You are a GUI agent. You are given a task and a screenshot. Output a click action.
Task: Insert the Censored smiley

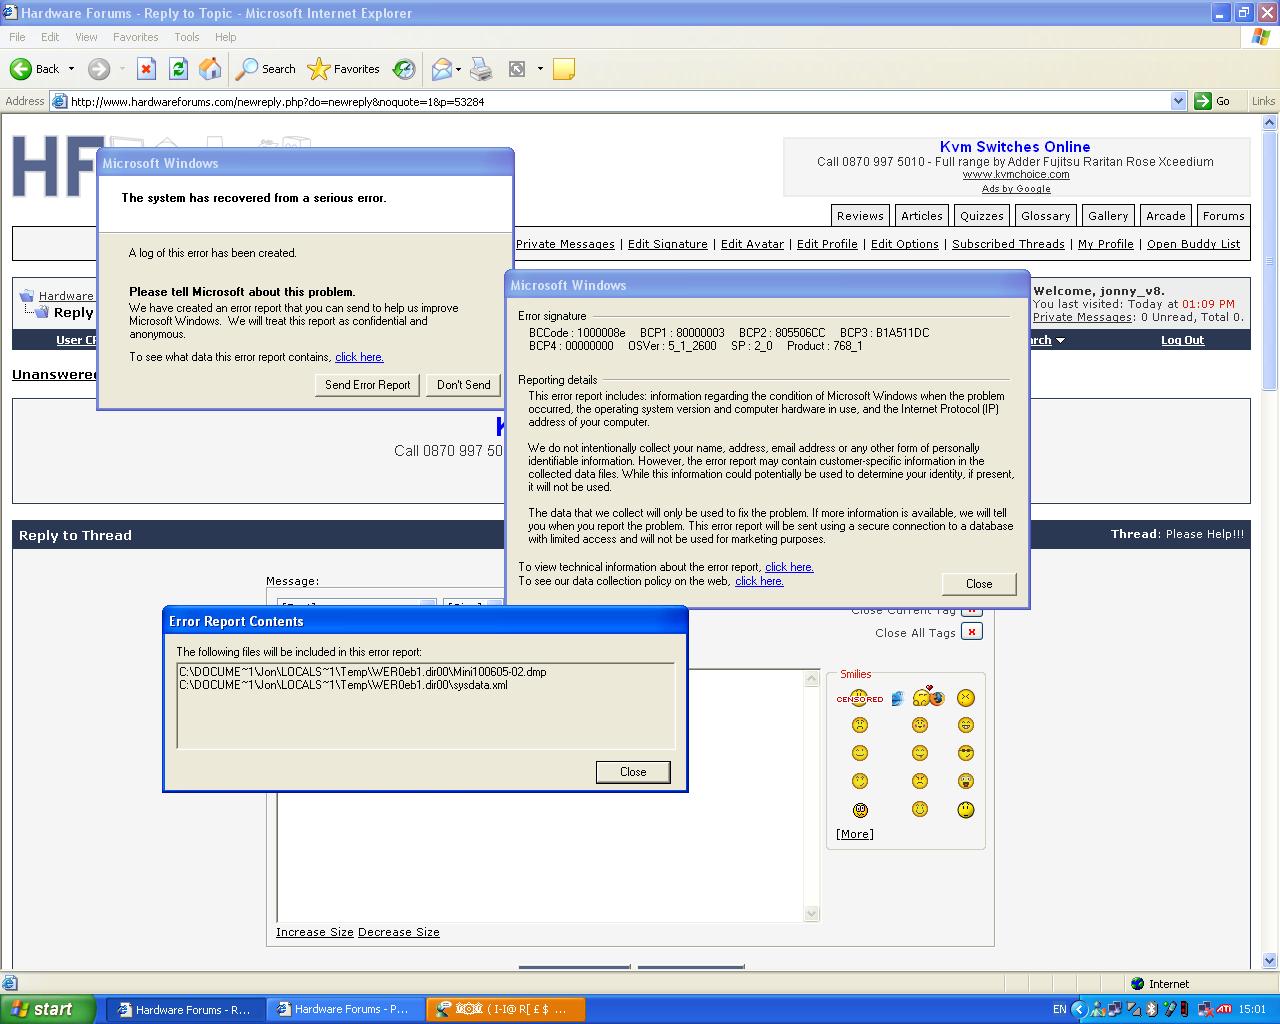[x=860, y=698]
